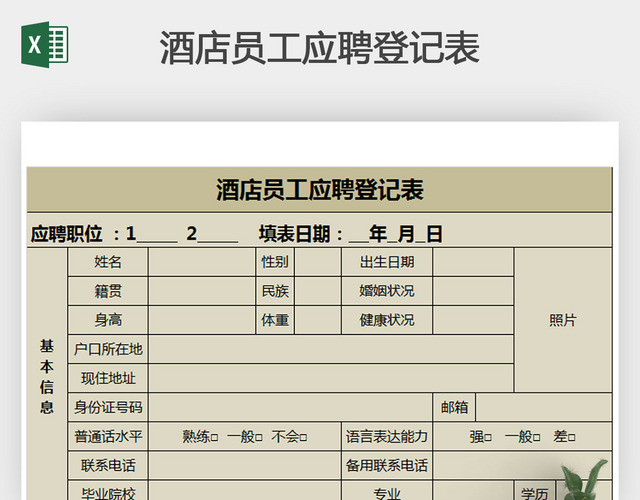Image resolution: width=640 pixels, height=500 pixels.
Task: Select the 户口所在地 label cell
Action: [x=108, y=349]
